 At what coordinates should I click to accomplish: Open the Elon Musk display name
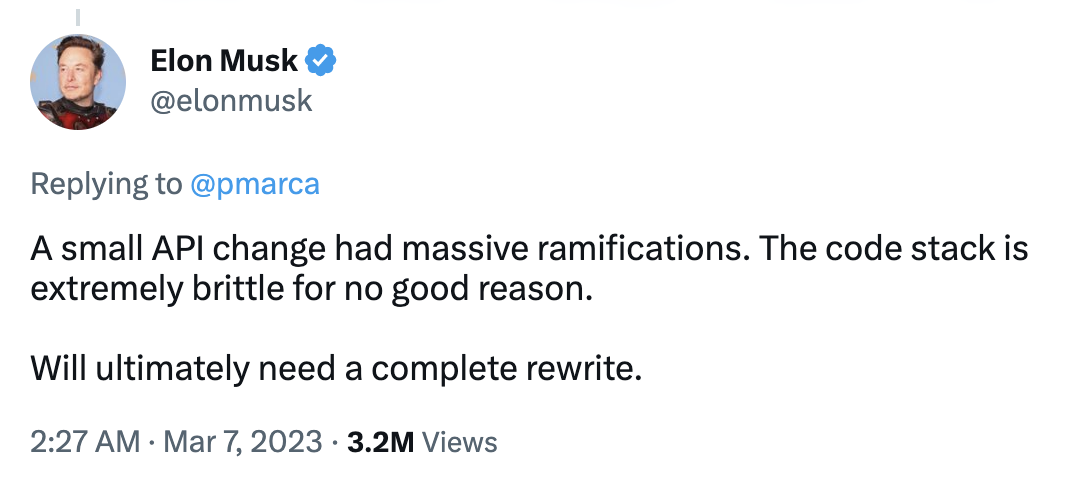(224, 60)
